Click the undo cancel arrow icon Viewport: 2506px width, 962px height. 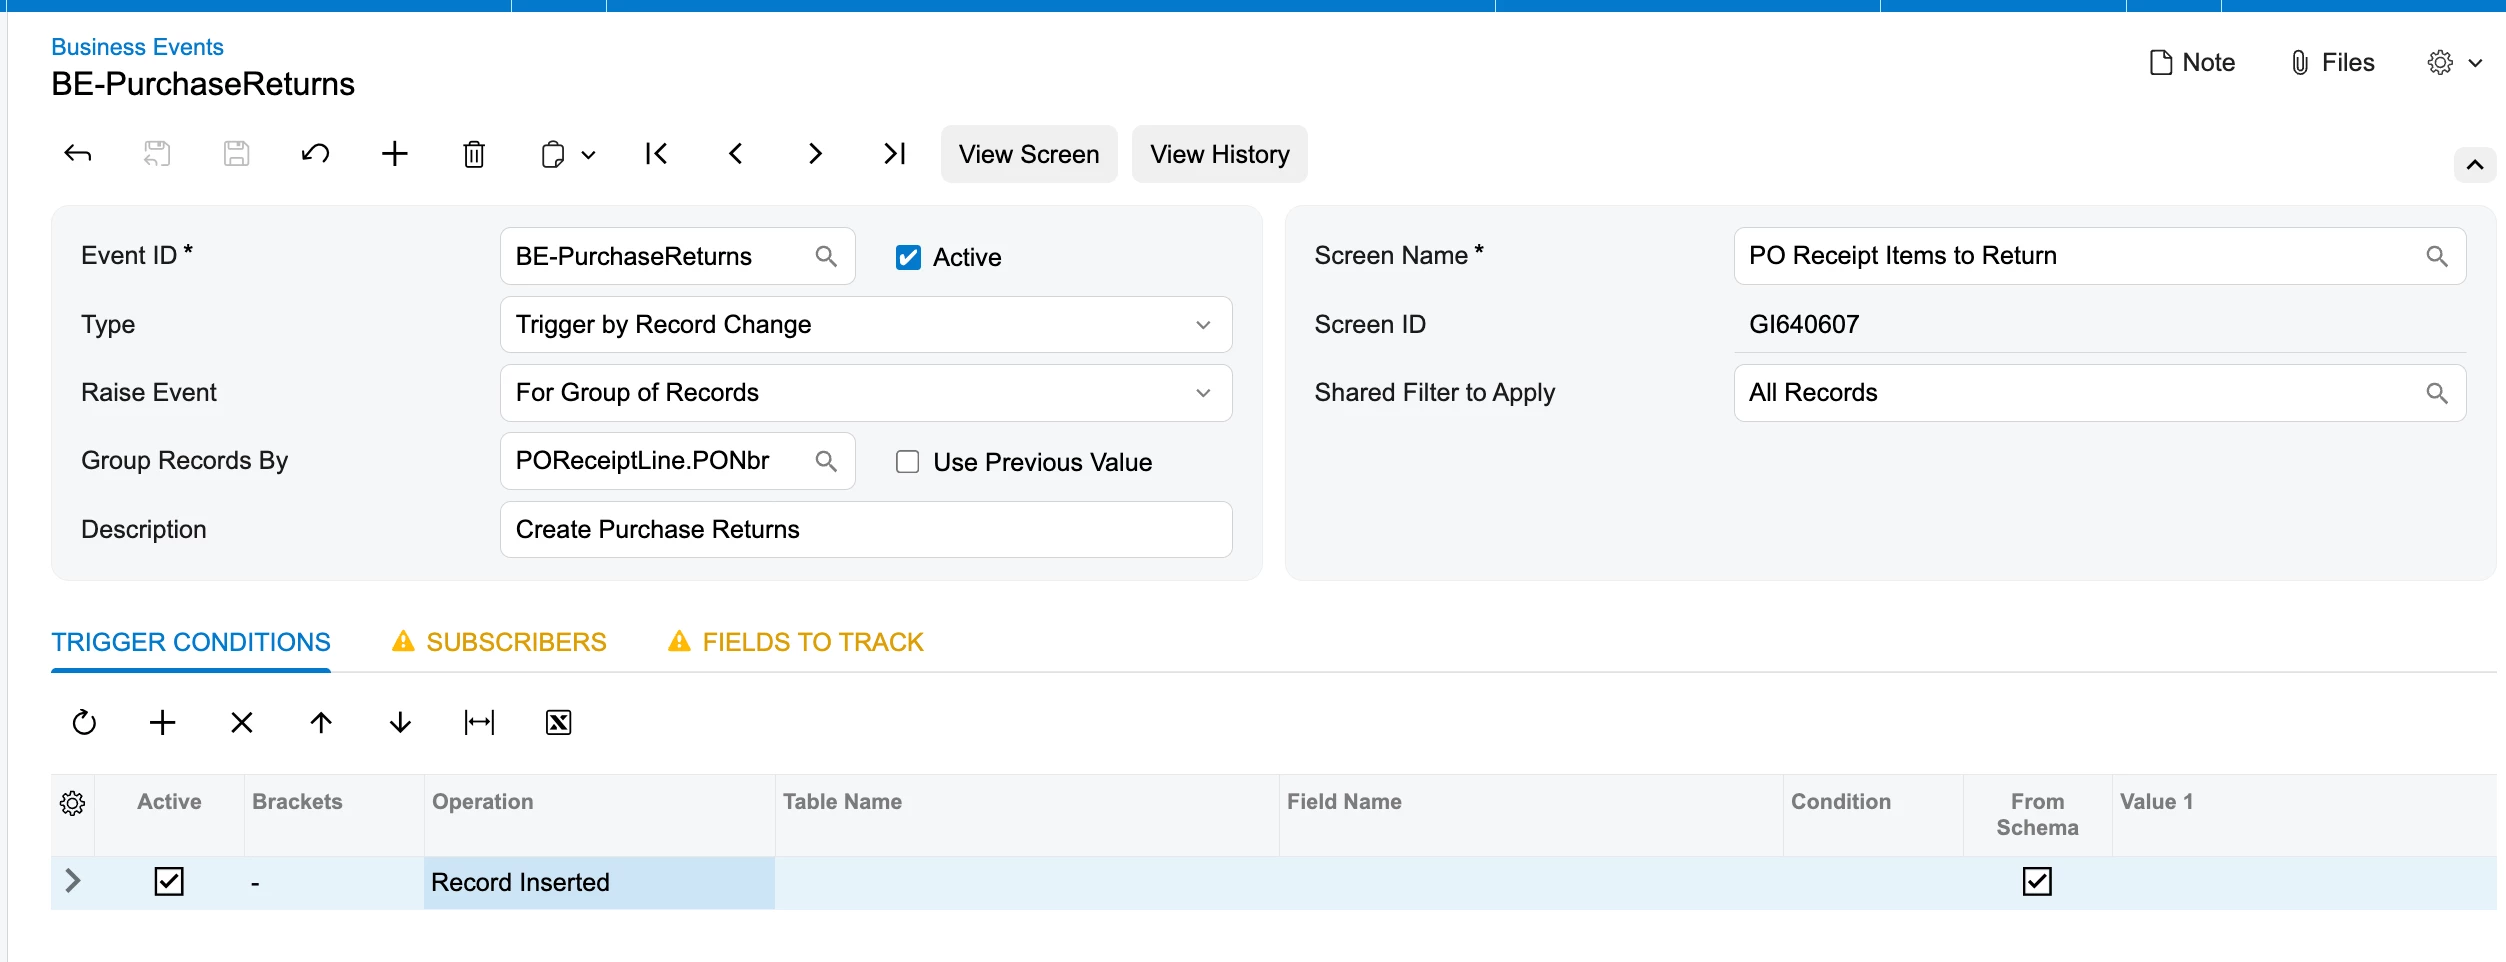[x=315, y=154]
